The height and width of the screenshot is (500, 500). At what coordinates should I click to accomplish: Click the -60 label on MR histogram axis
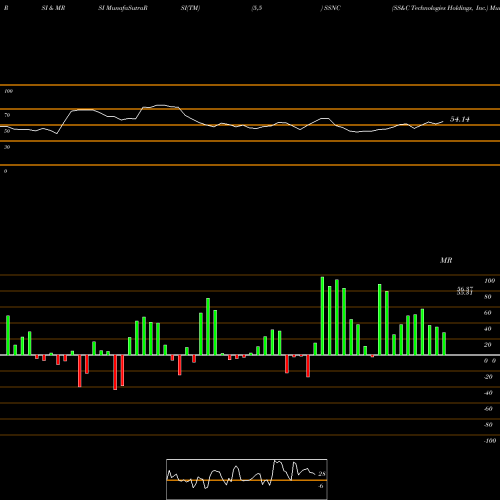click(x=488, y=409)
